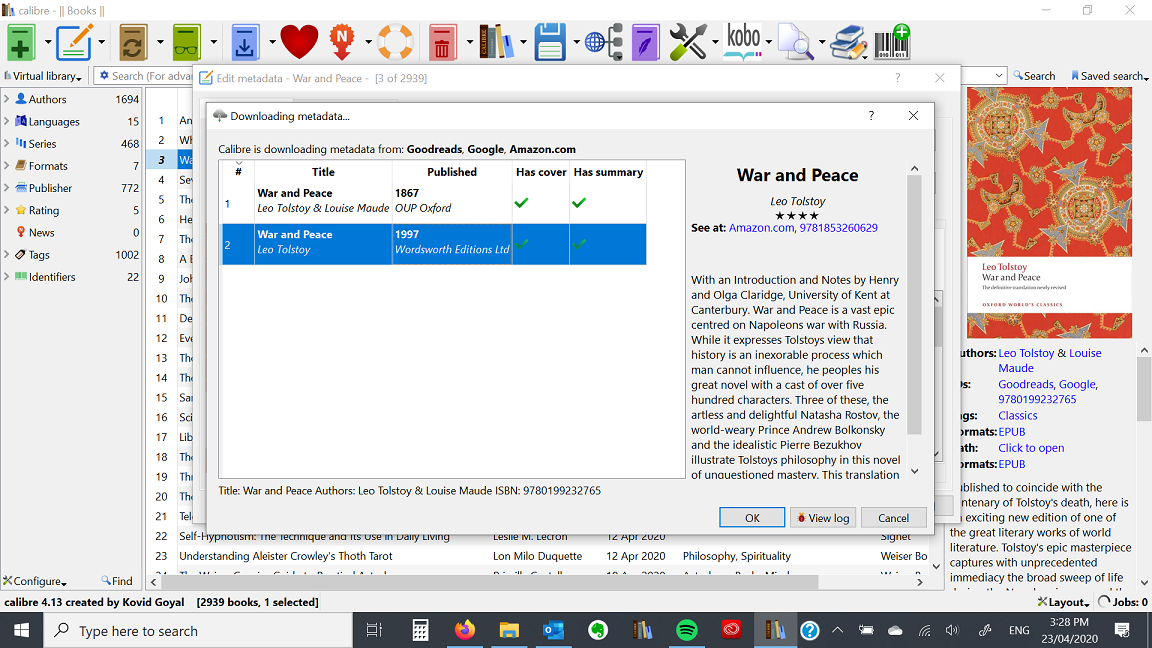Click the Kobo utilities icon

pos(744,42)
